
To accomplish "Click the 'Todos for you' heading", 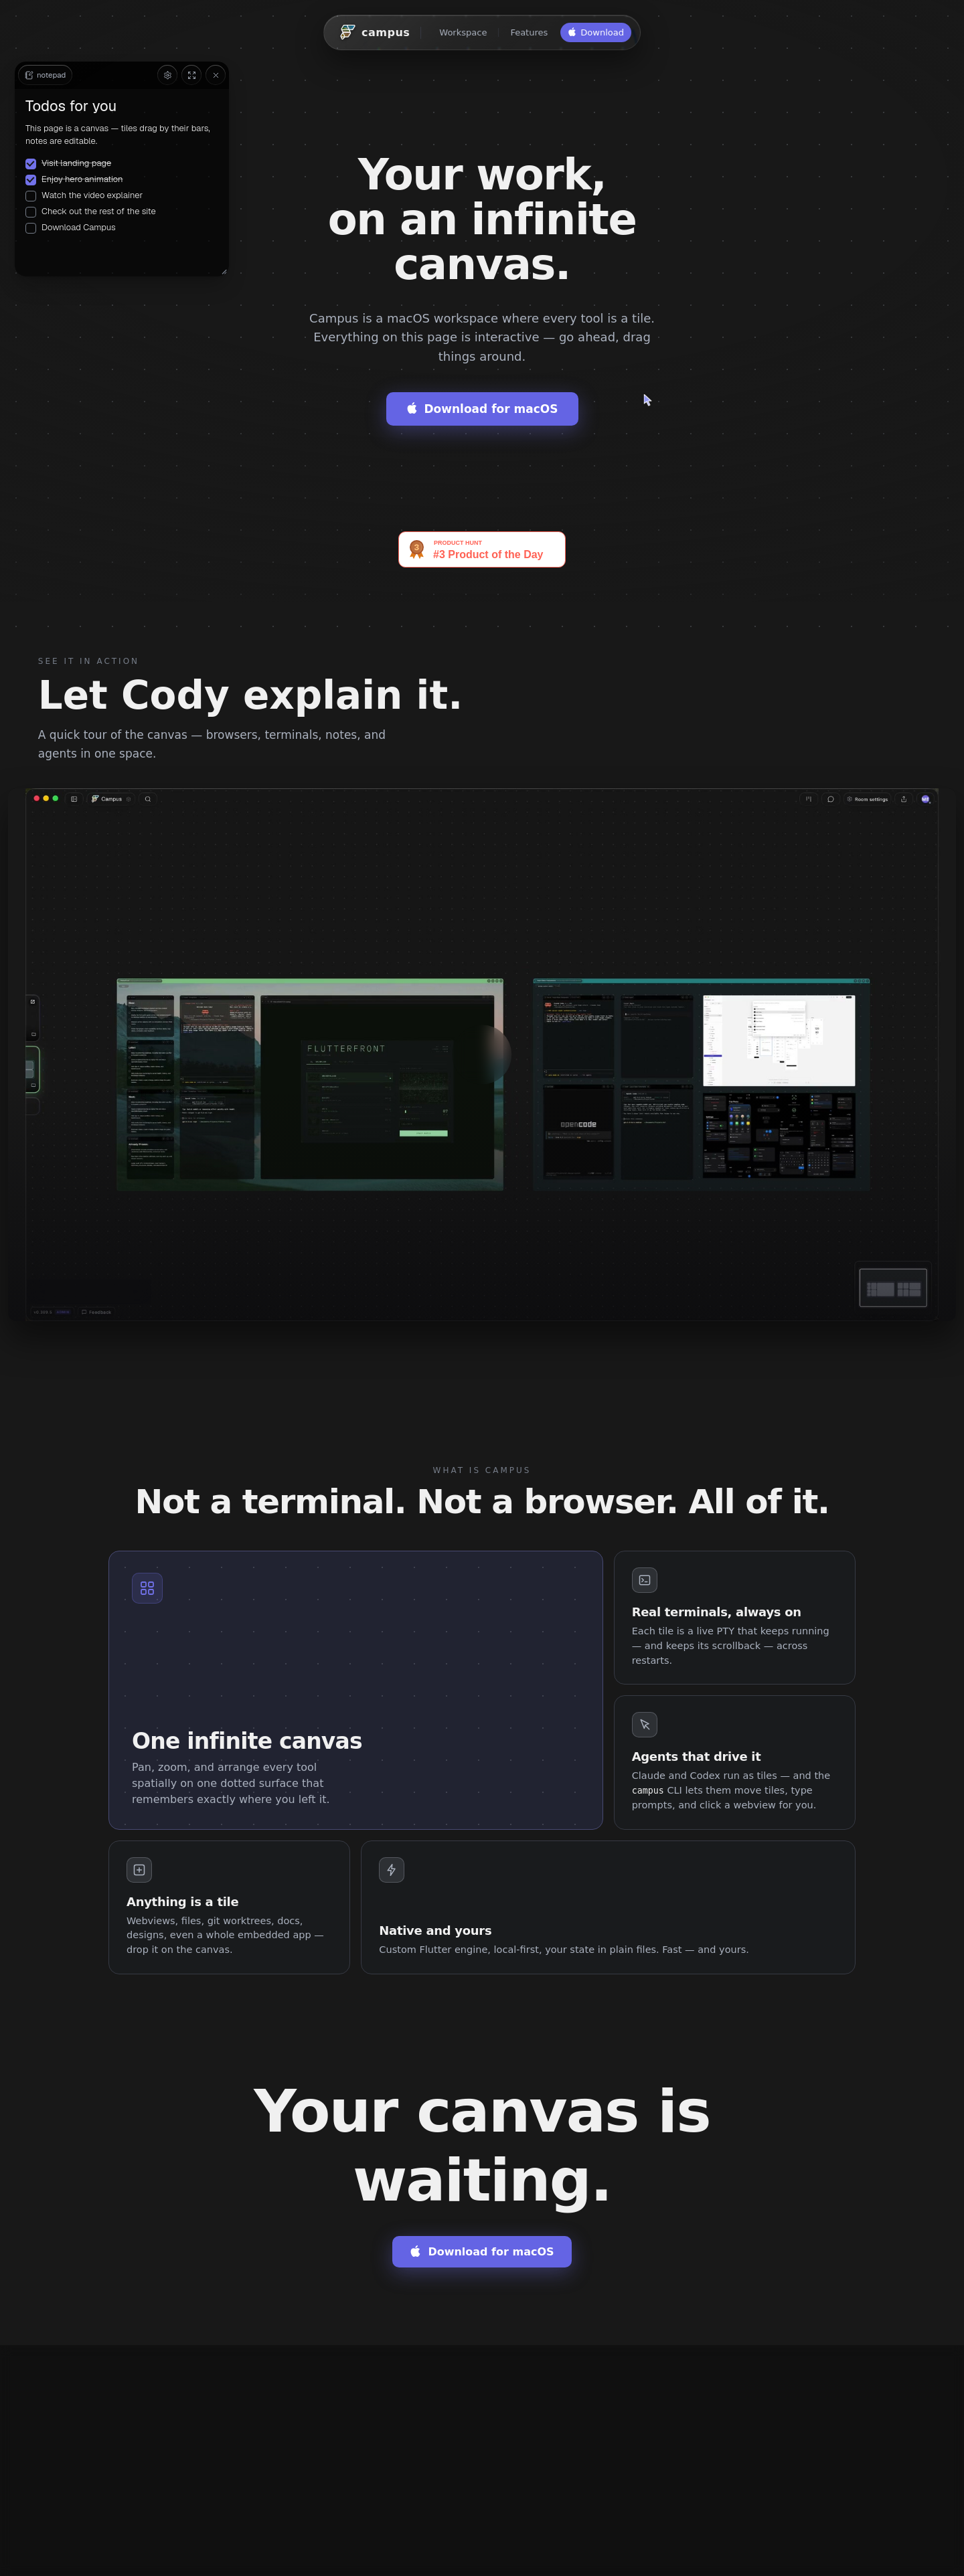I will 71,106.
